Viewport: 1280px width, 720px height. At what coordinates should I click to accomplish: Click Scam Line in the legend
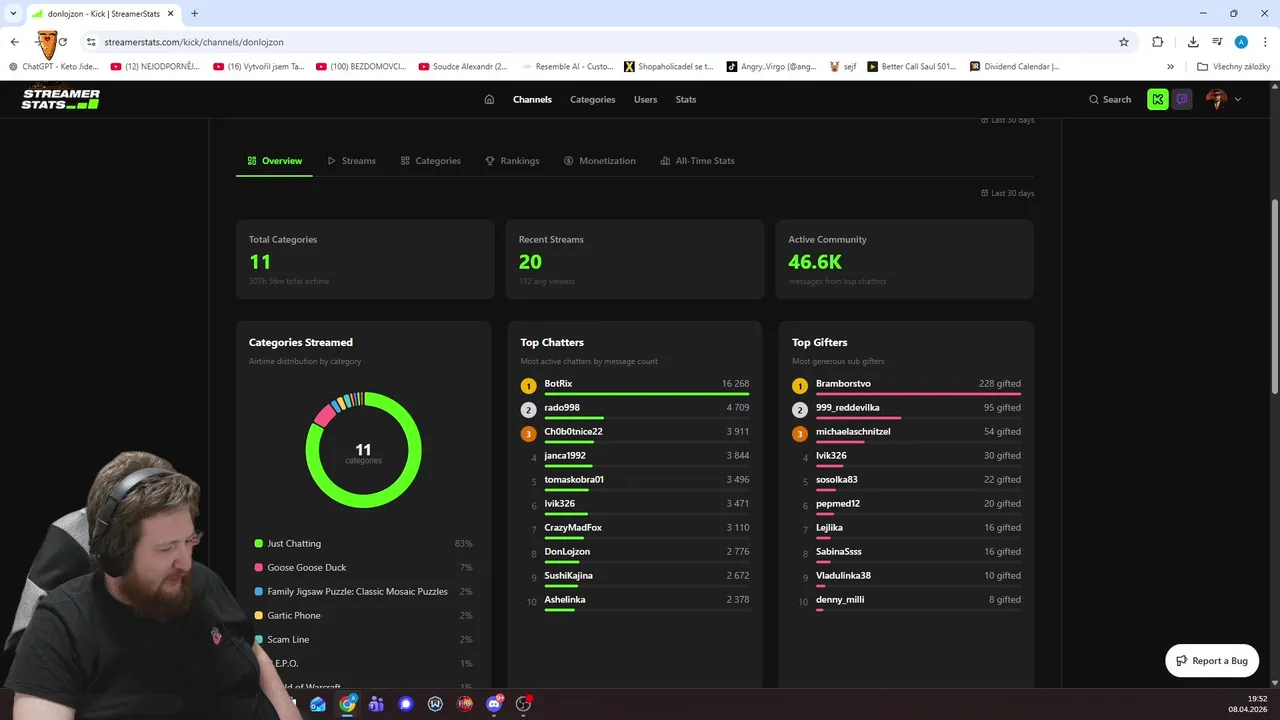pyautogui.click(x=288, y=640)
